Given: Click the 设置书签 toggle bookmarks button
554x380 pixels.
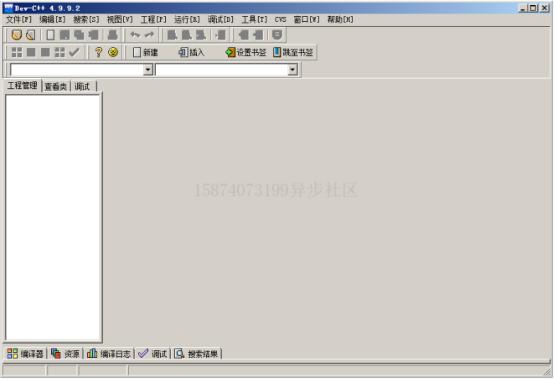Looking at the screenshot, I should pos(246,52).
